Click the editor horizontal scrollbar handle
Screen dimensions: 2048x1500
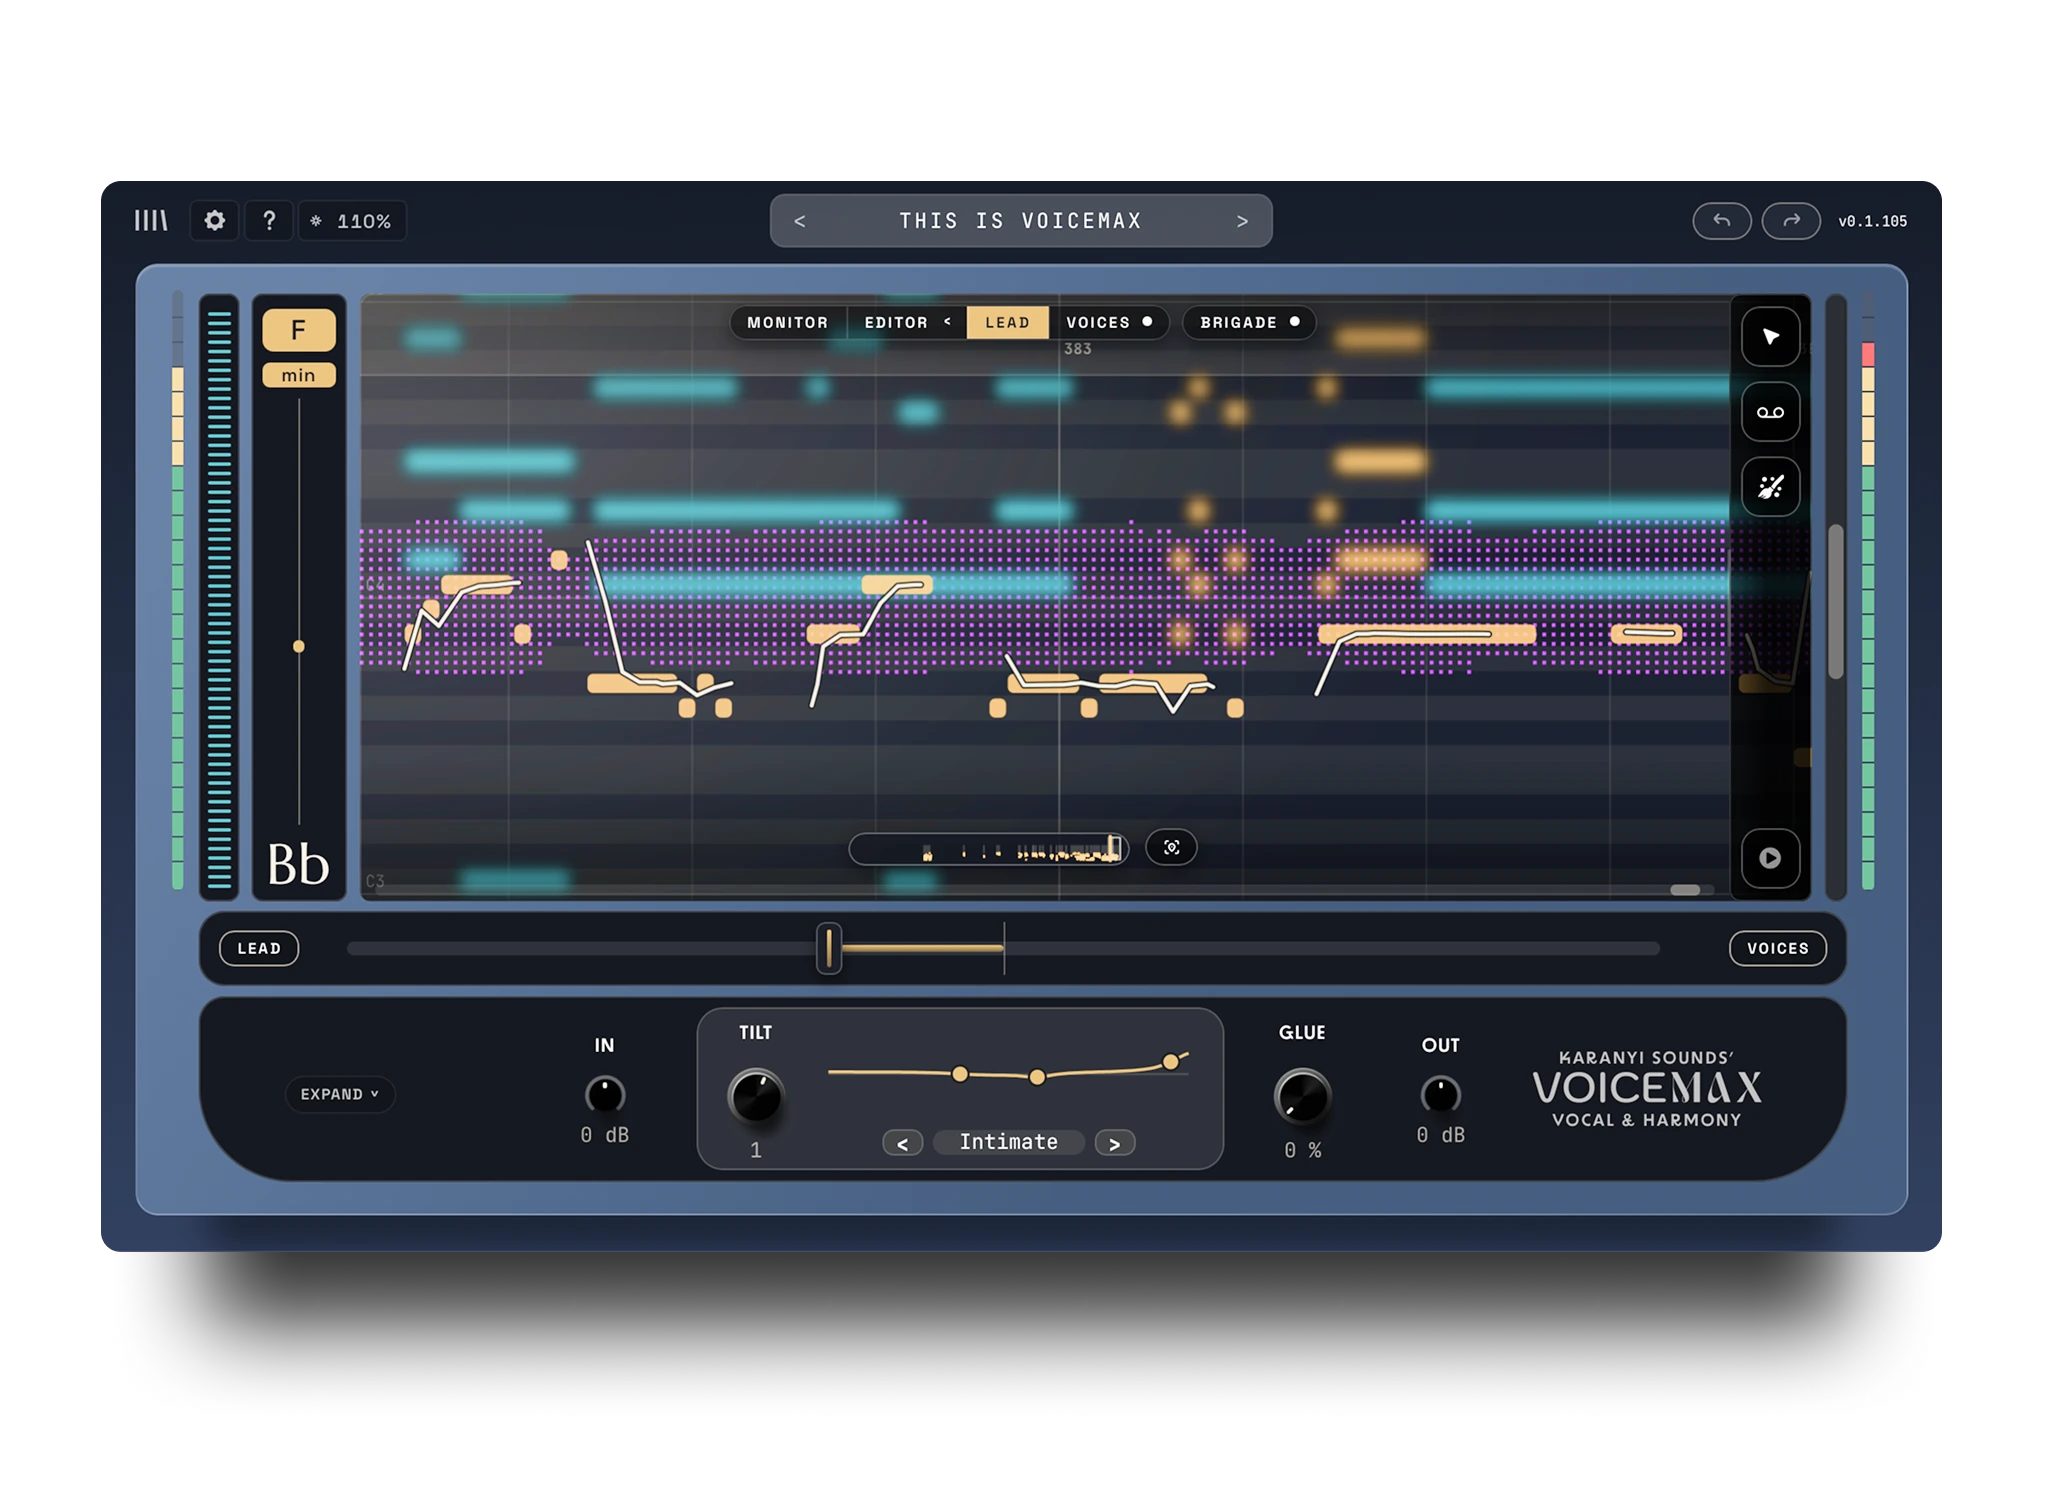pyautogui.click(x=1685, y=890)
